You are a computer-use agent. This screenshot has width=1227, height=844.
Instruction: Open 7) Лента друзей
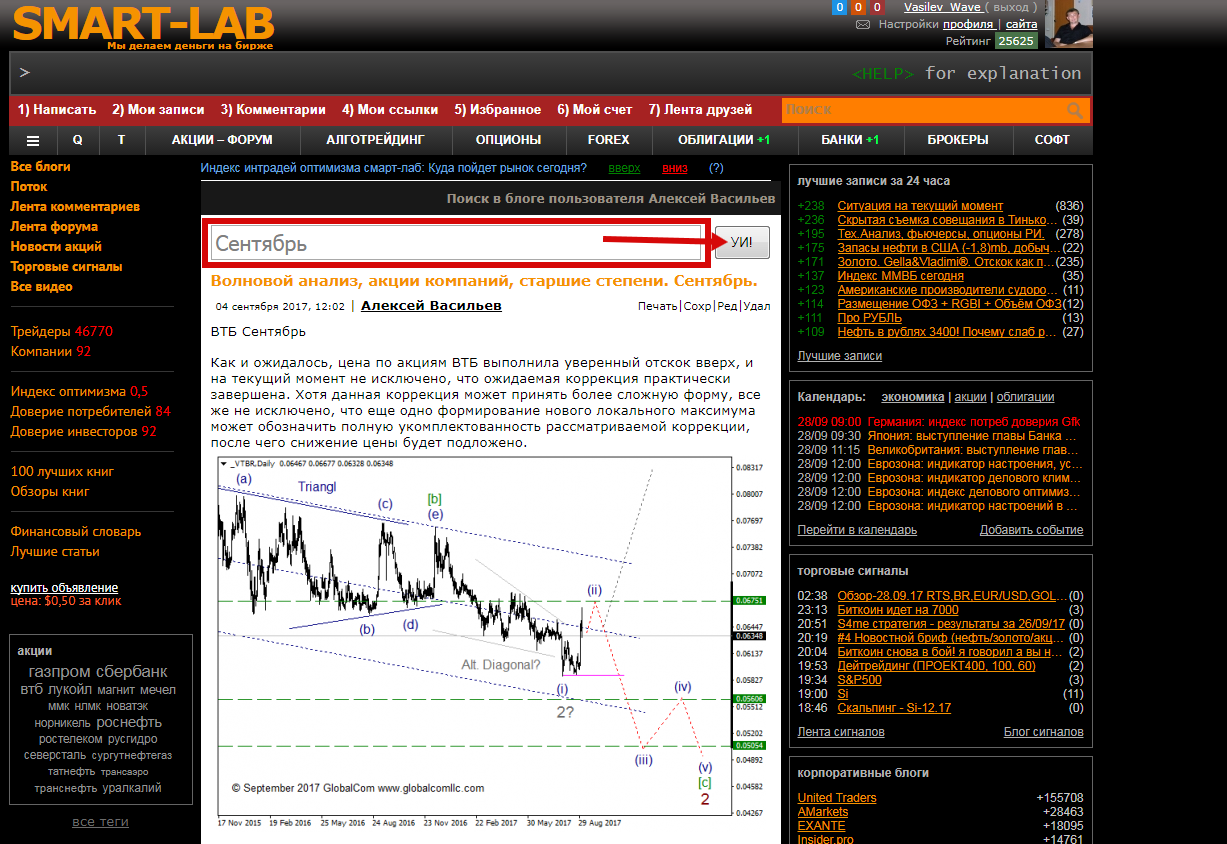pyautogui.click(x=700, y=110)
